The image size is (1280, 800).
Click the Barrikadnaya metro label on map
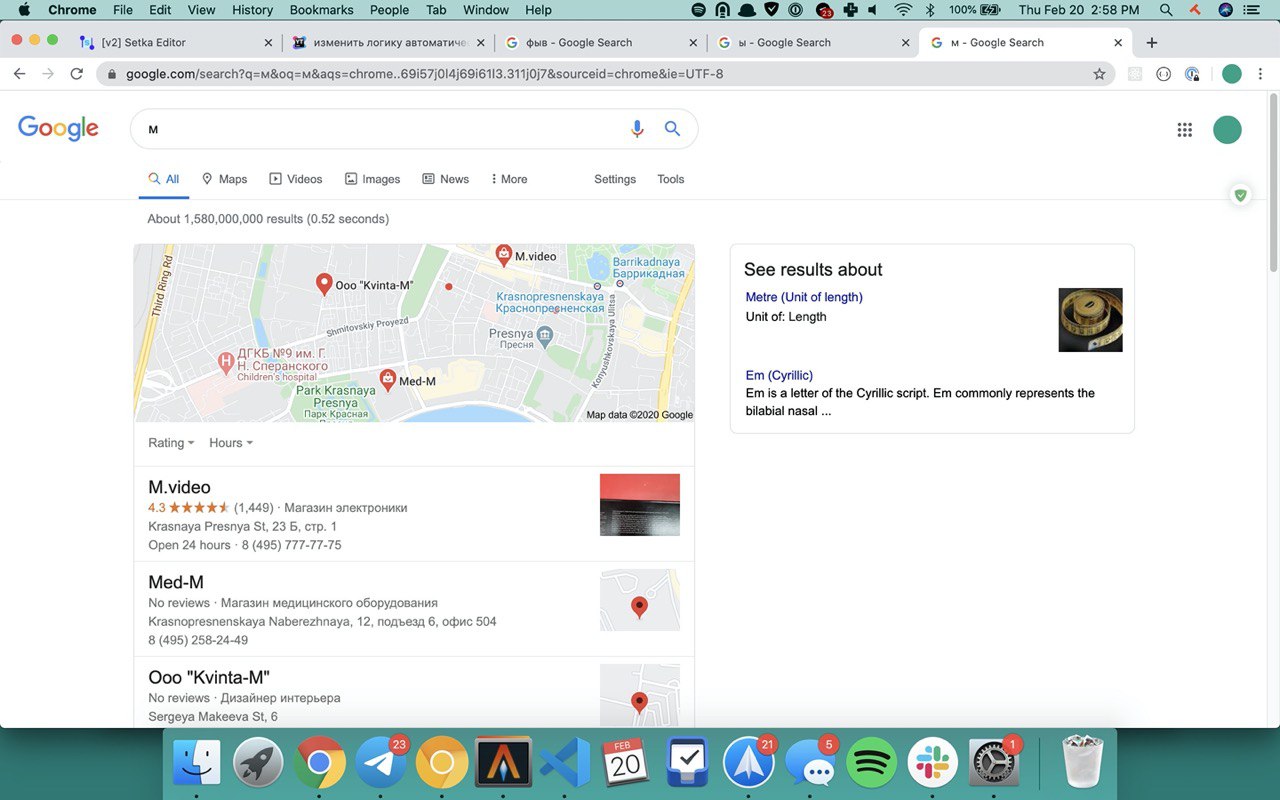[648, 267]
